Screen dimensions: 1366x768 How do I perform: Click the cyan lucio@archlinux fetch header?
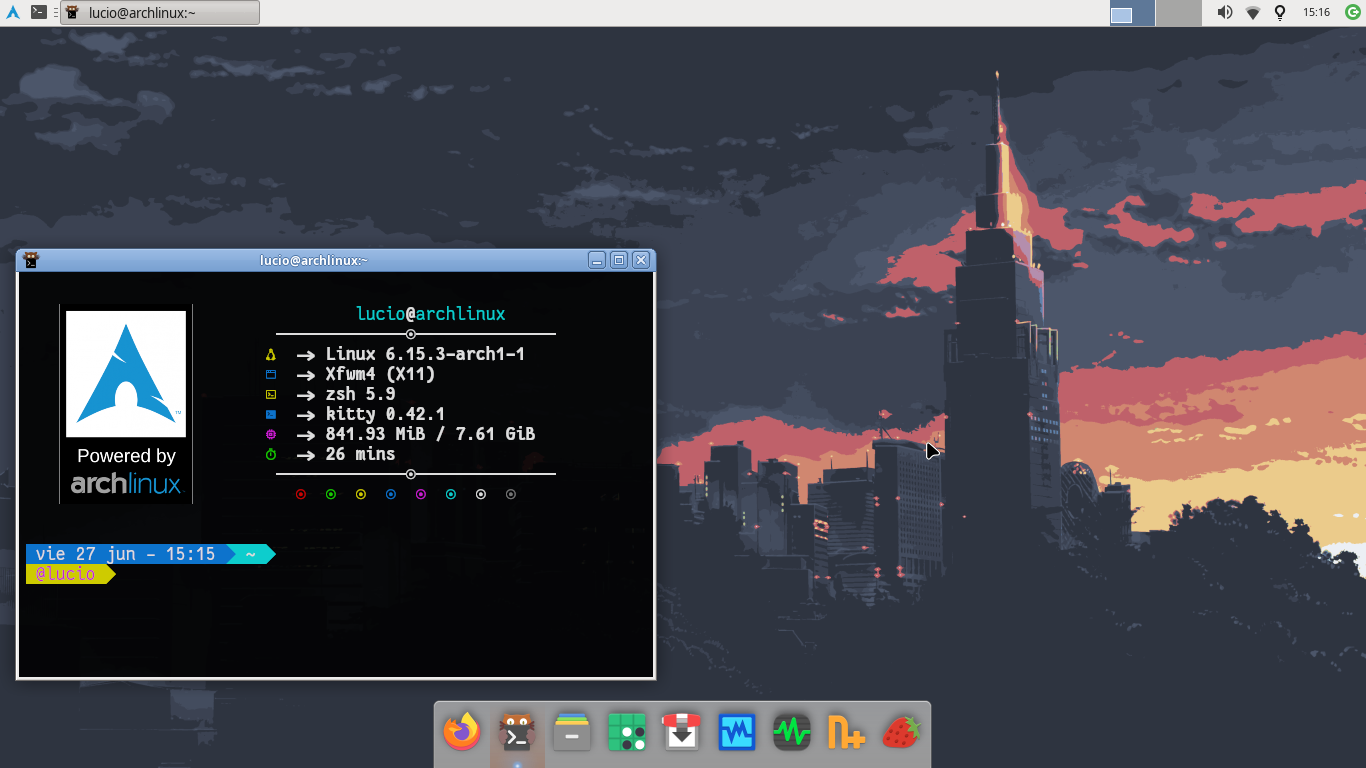[x=431, y=314]
